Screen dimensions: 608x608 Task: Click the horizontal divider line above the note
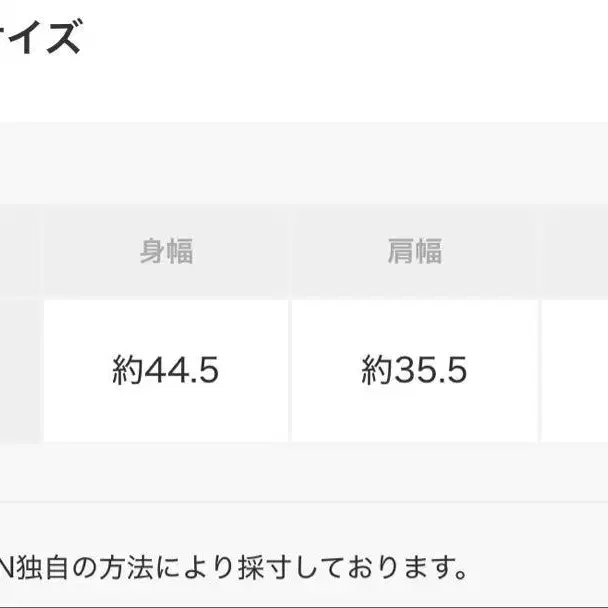[x=304, y=502]
